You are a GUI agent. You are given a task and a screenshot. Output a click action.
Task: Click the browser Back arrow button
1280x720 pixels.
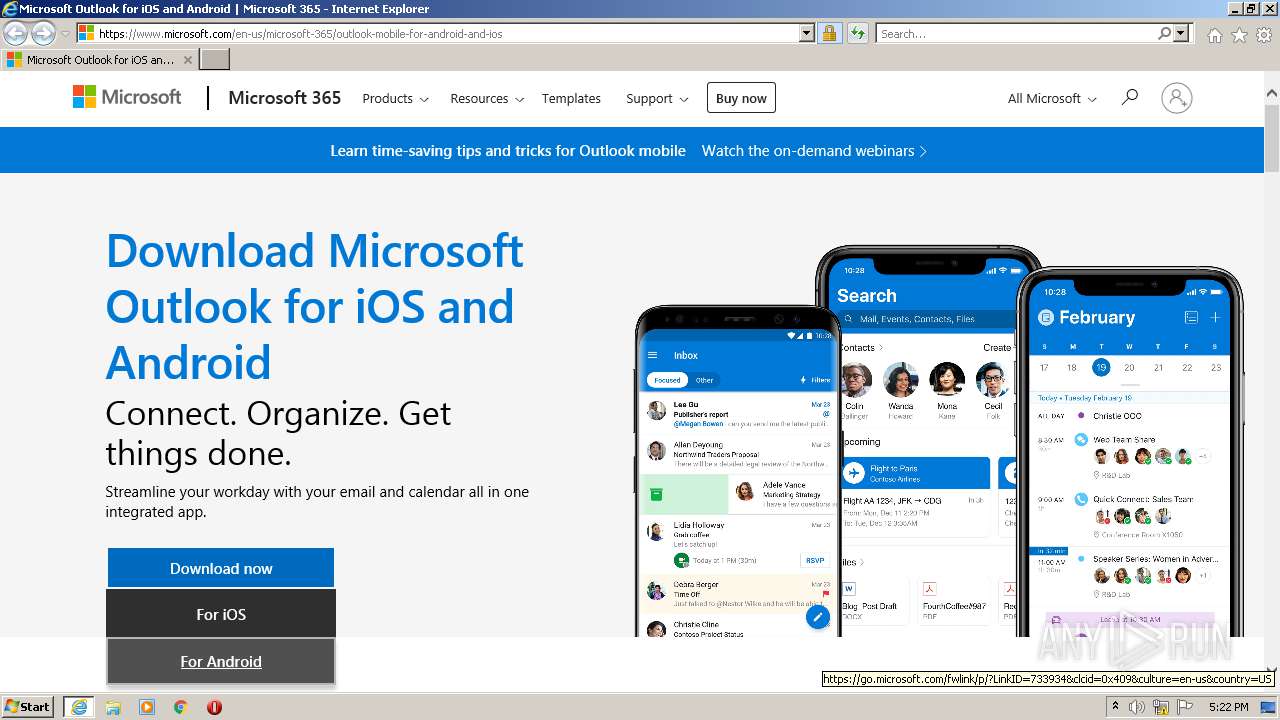pos(15,33)
